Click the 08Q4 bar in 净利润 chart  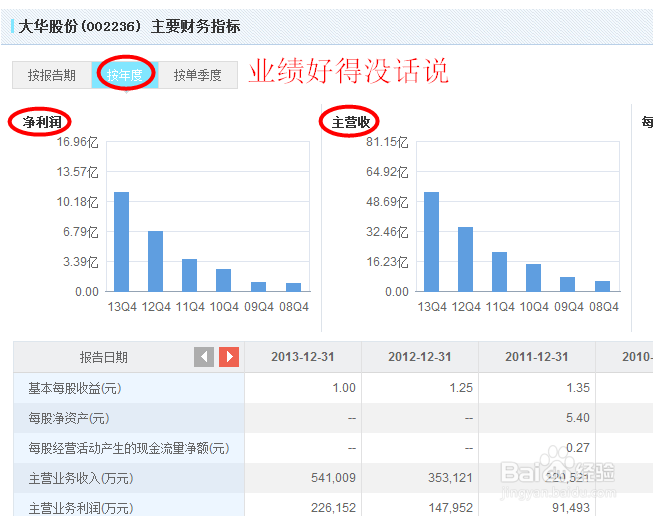point(293,287)
